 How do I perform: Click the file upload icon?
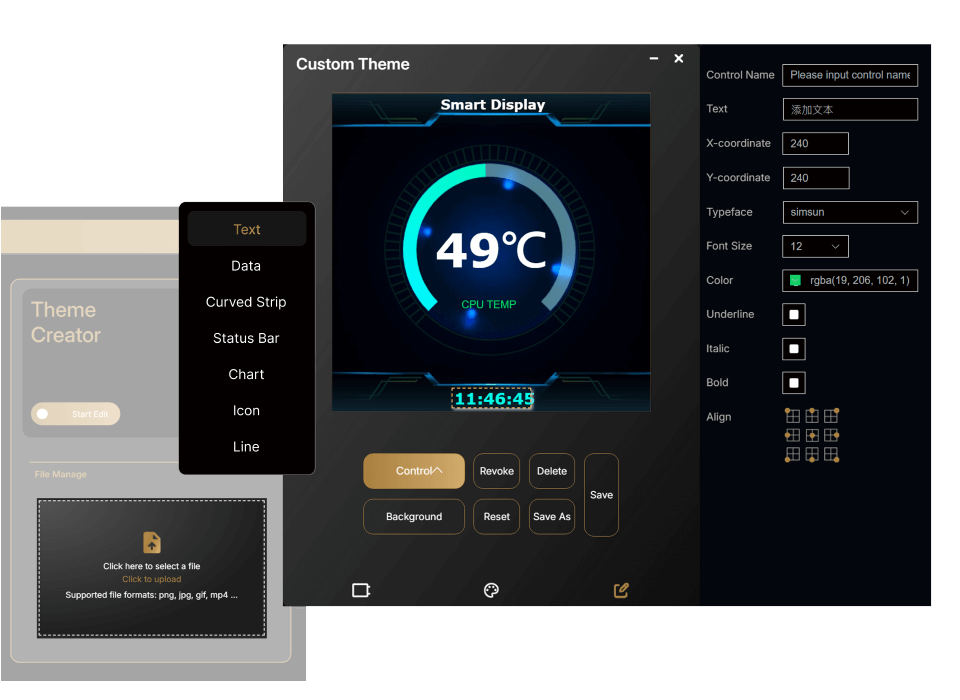[152, 542]
